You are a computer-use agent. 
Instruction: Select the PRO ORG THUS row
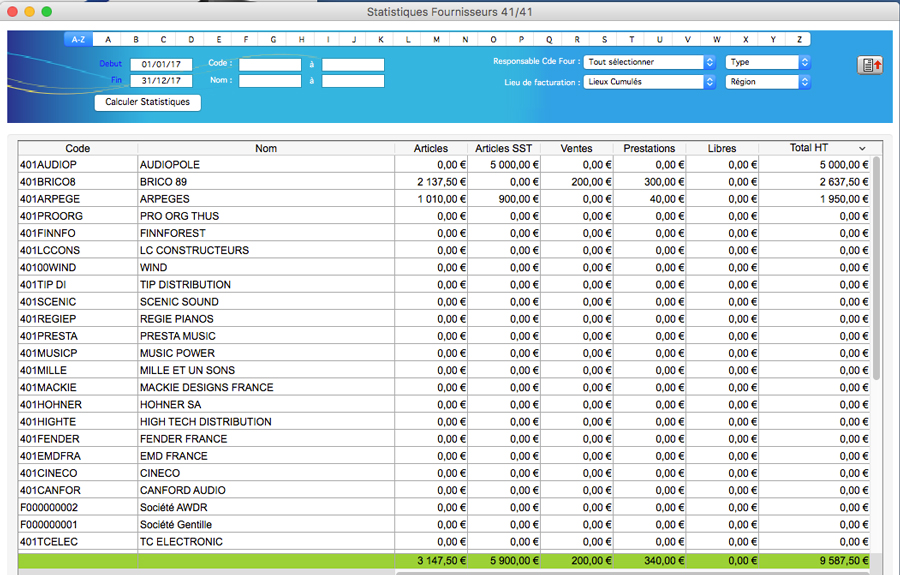click(x=444, y=216)
